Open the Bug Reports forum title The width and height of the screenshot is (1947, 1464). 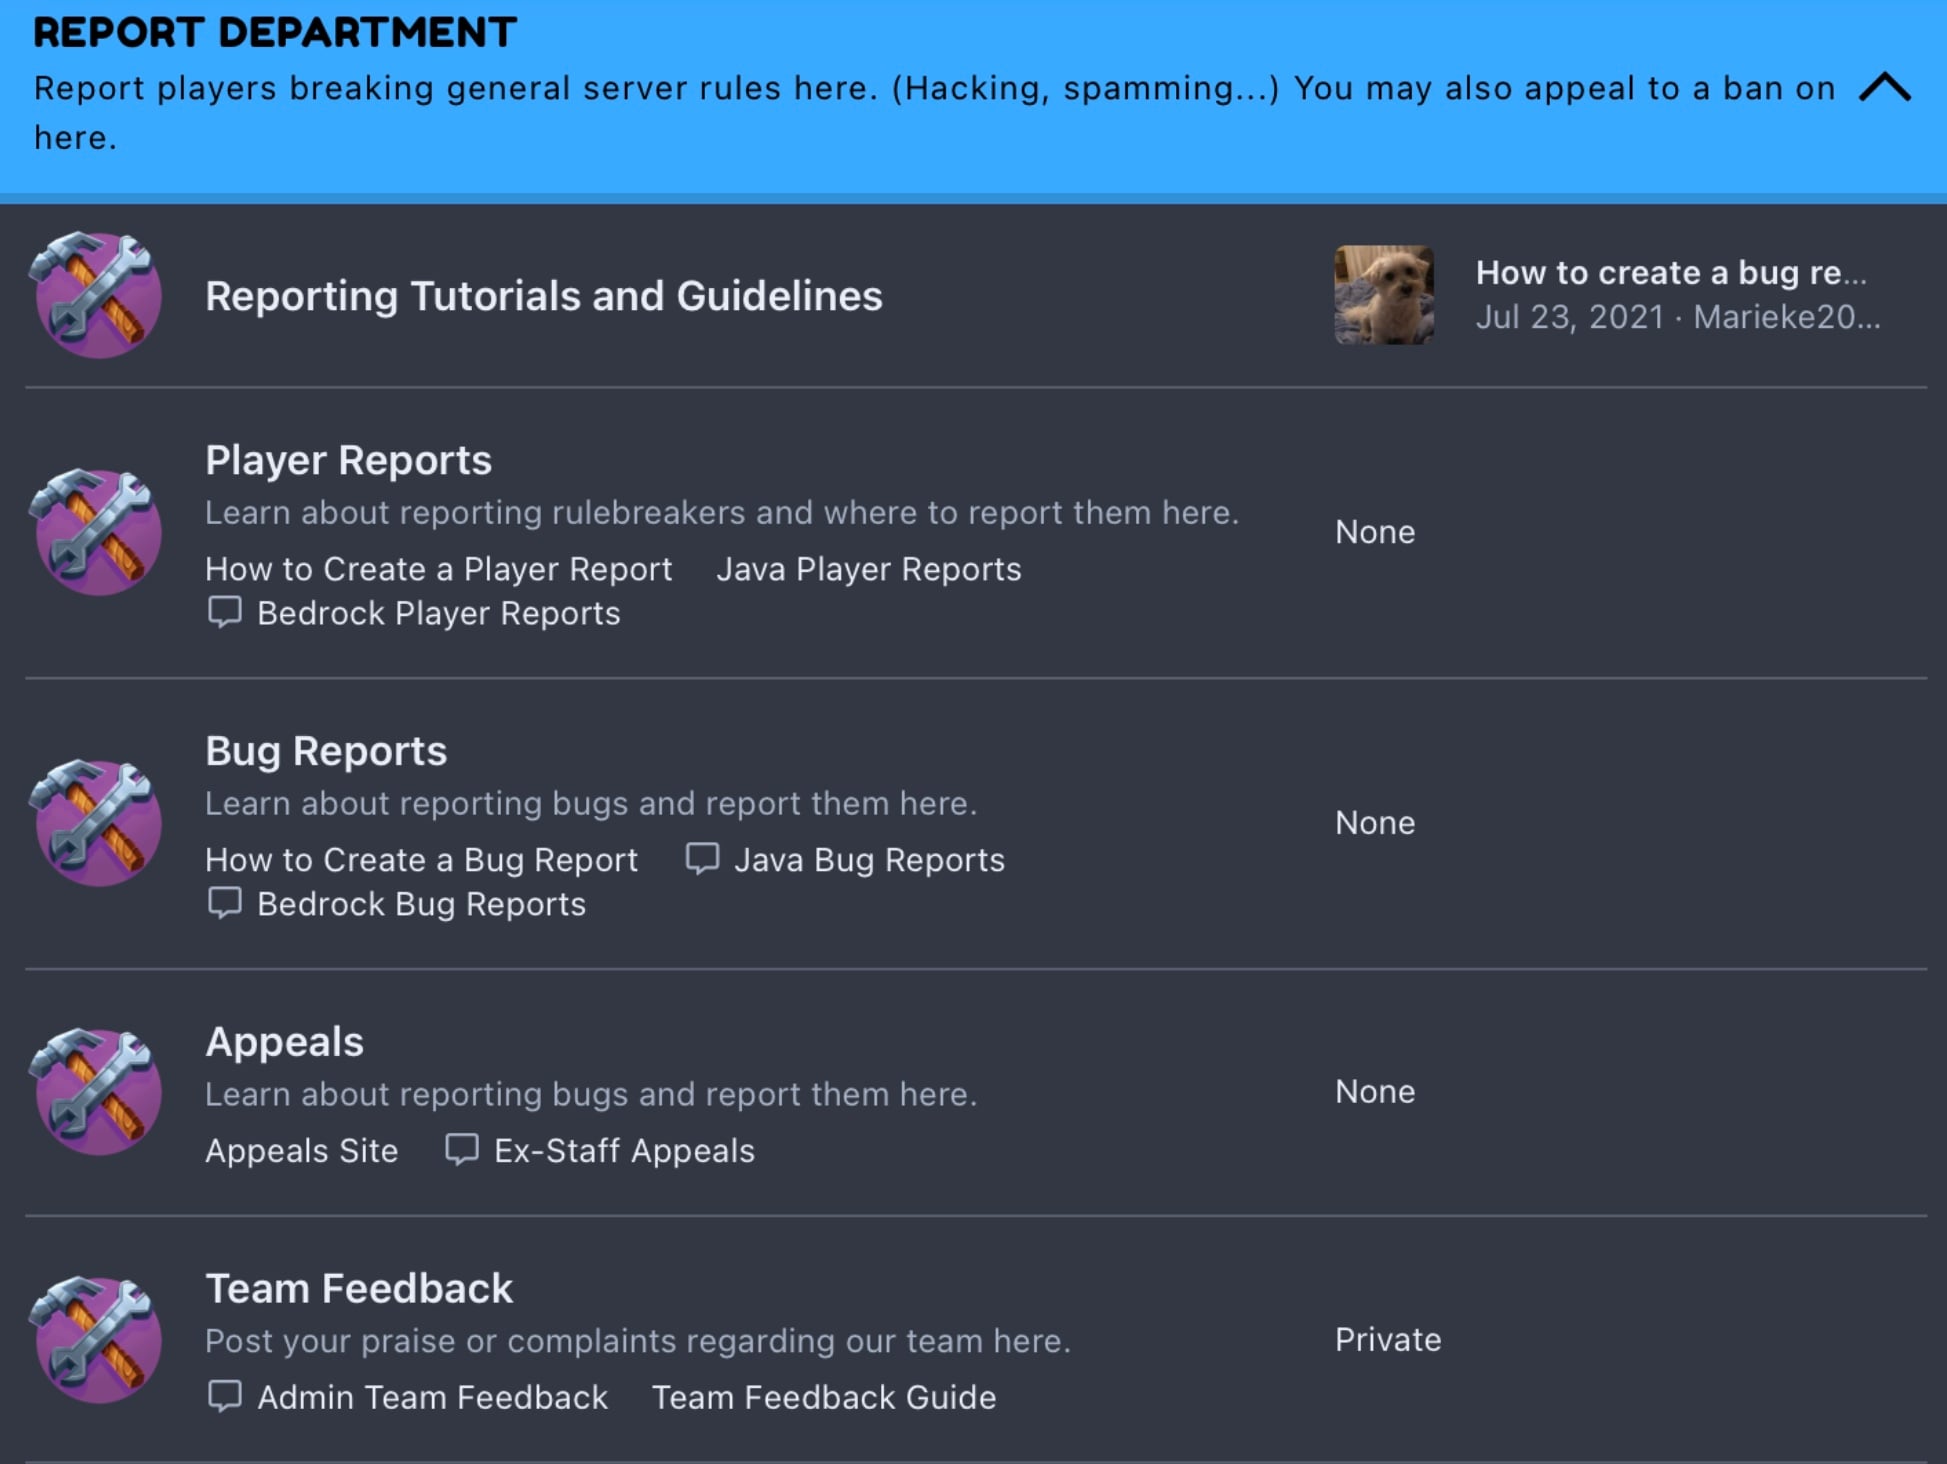click(x=326, y=751)
